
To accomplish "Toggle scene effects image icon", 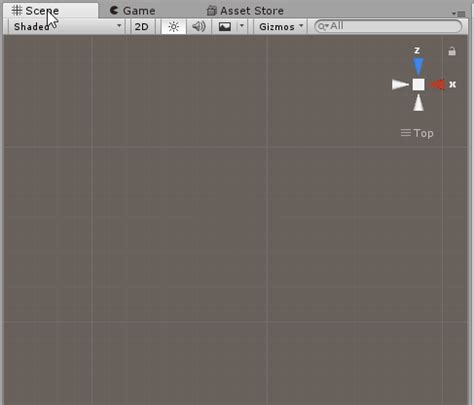I will 225,26.
